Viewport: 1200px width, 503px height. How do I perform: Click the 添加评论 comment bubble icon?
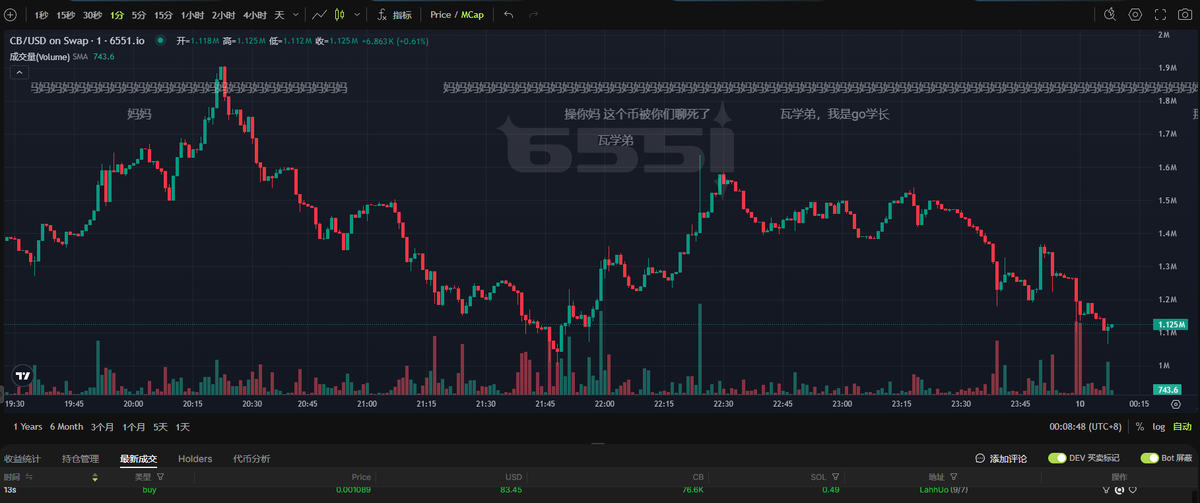981,458
